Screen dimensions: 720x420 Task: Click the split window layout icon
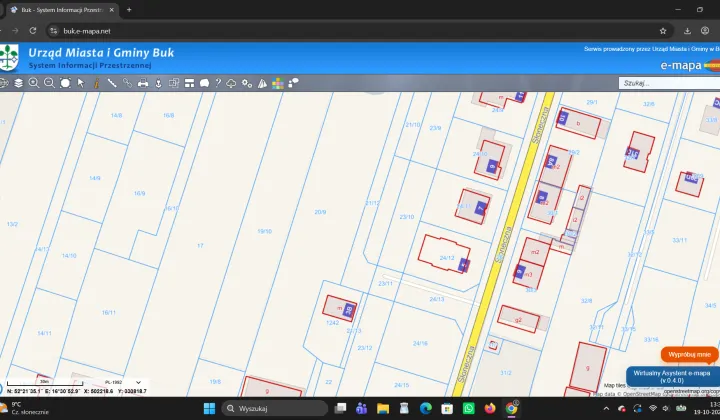point(189,83)
